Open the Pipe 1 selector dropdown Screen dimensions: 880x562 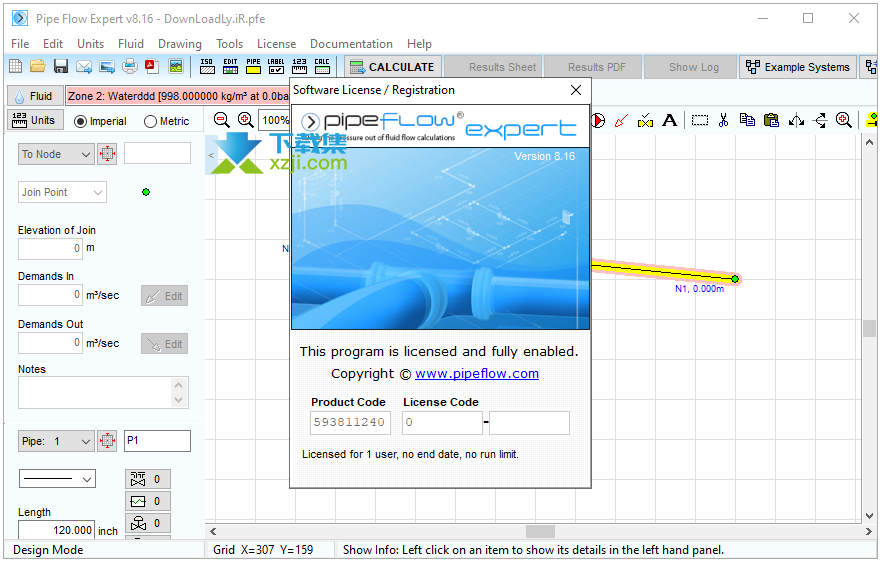(x=56, y=441)
